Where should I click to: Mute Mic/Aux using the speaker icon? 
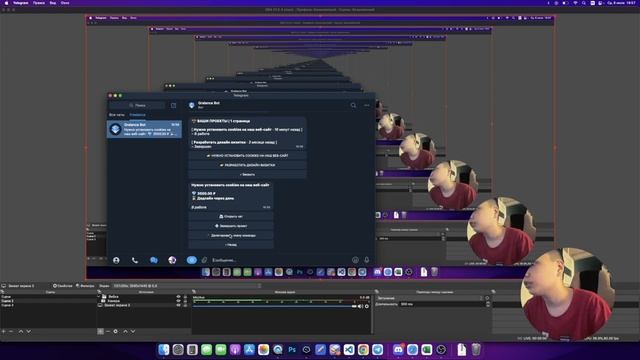coord(360,306)
